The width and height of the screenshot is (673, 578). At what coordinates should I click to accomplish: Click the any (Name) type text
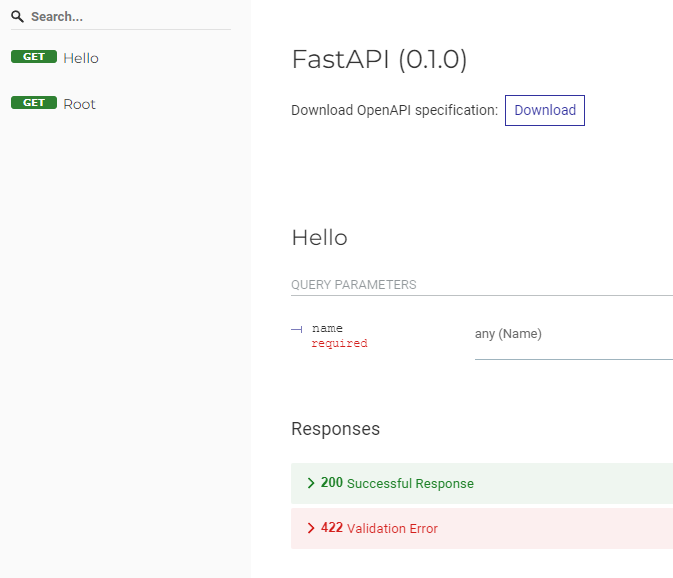508,334
